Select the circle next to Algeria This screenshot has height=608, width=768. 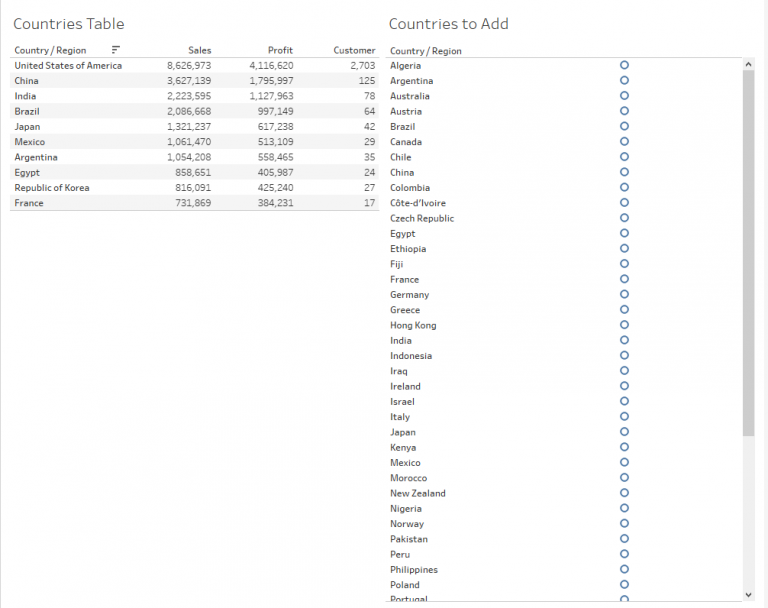[x=624, y=65]
